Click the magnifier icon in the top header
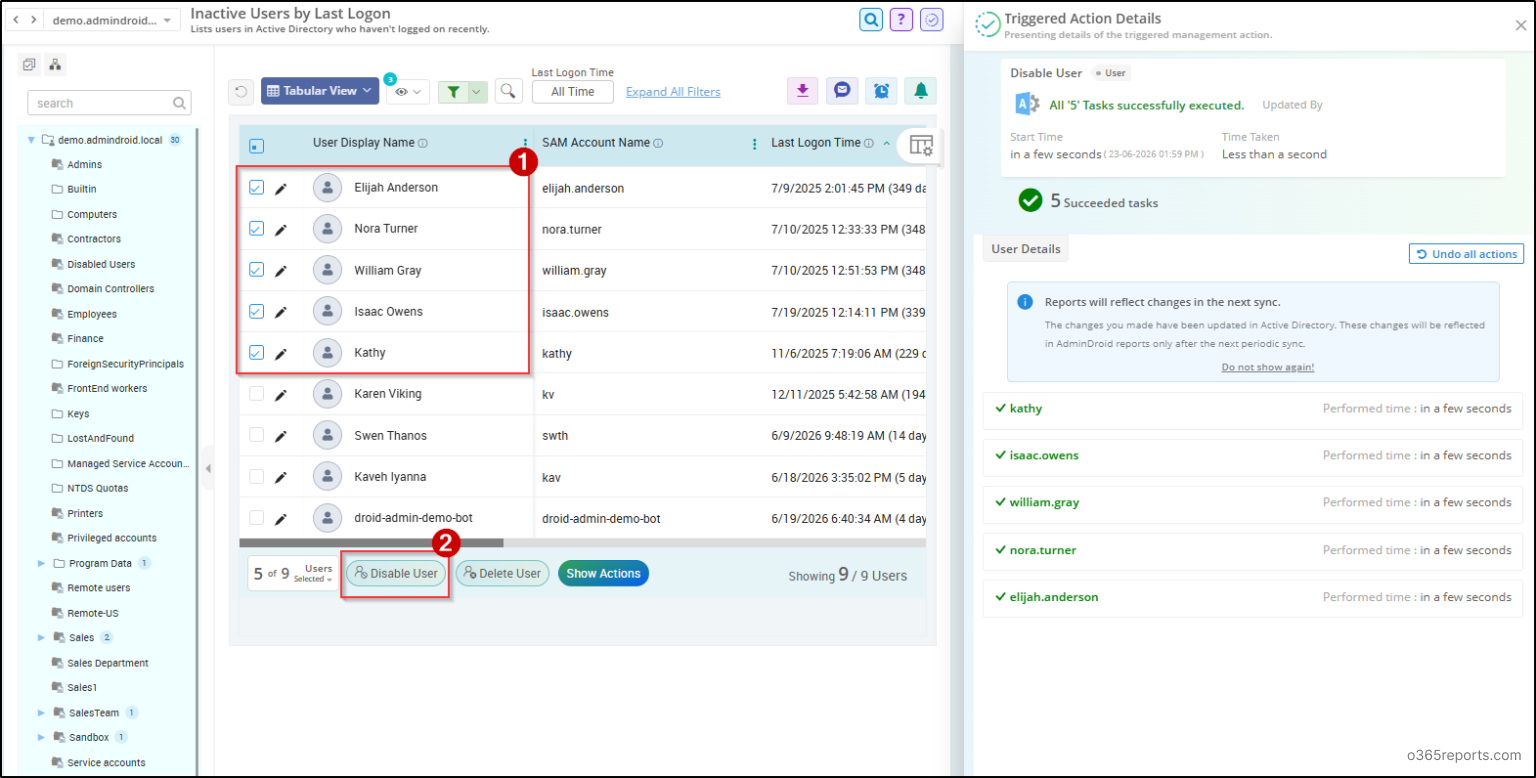The image size is (1536, 778). coord(872,20)
